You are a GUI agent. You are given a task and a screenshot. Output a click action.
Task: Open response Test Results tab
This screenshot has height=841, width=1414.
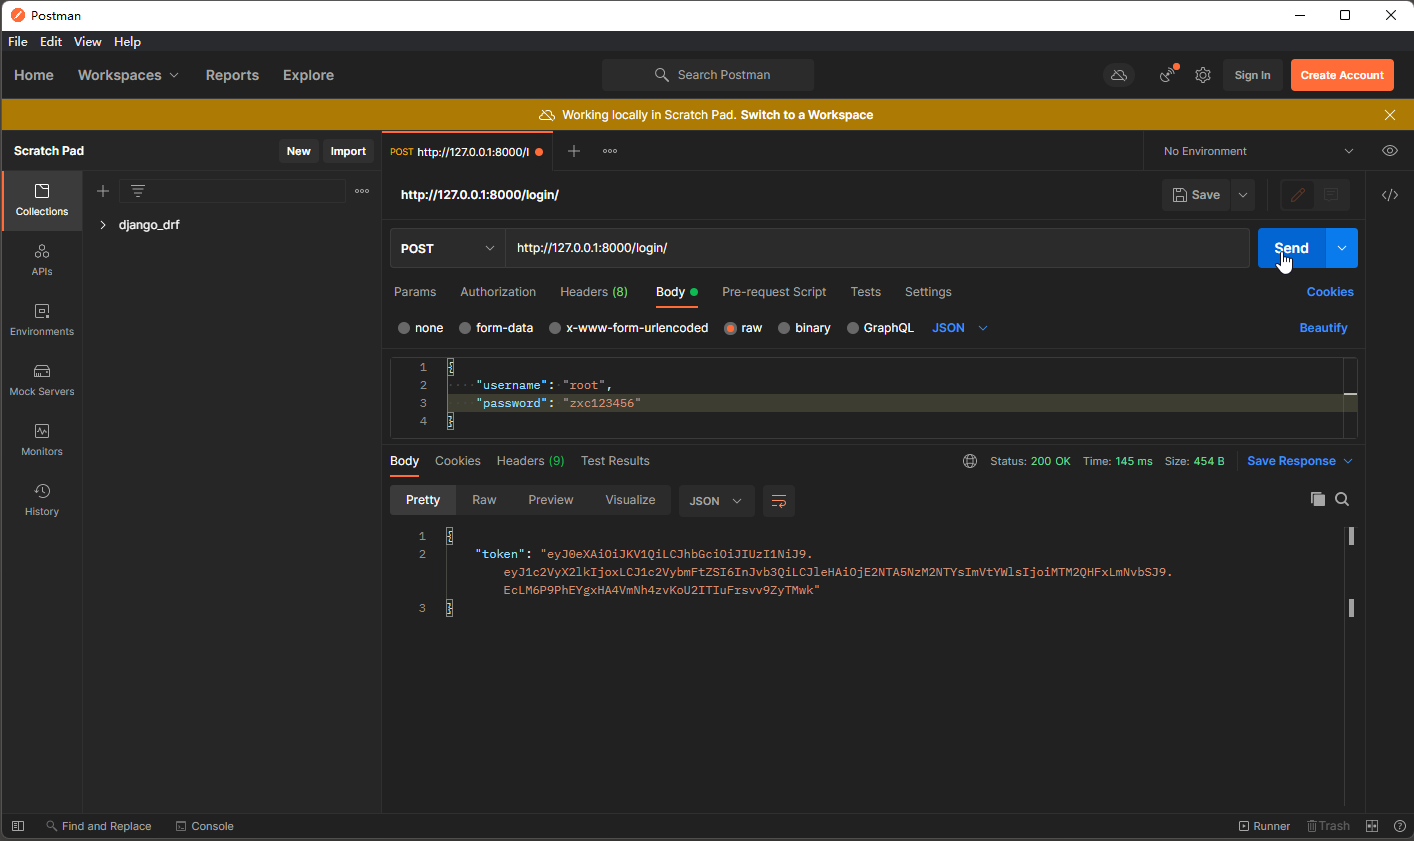point(615,461)
